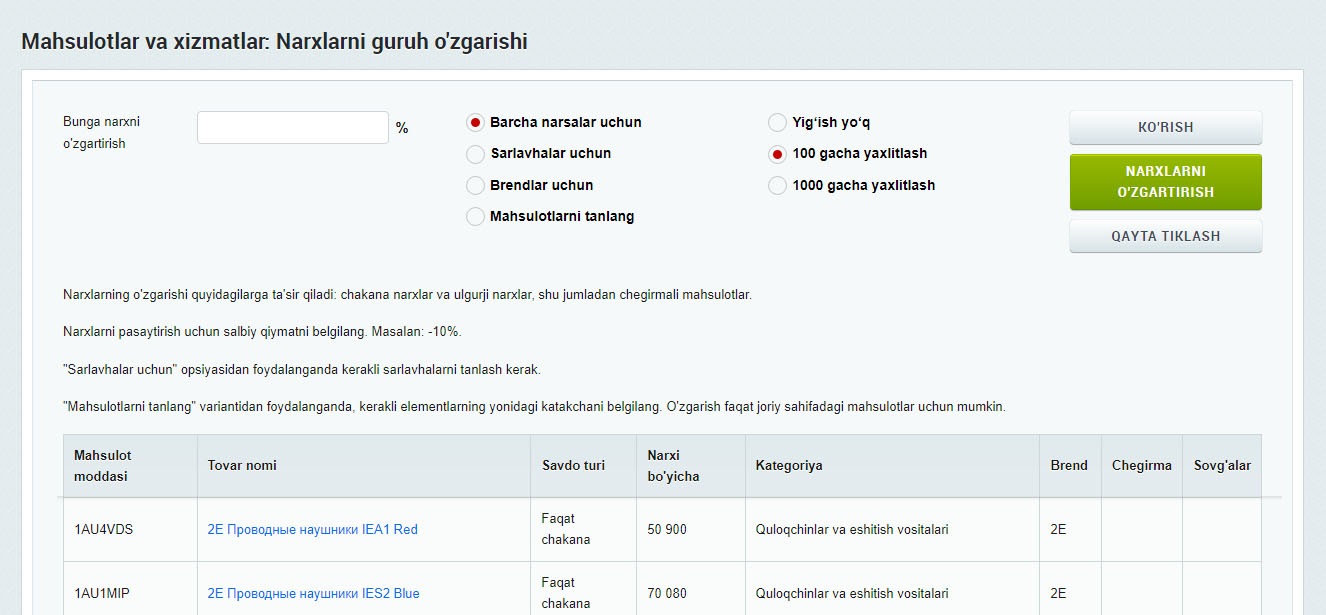Click the 'Kategoriya' column header

788,466
